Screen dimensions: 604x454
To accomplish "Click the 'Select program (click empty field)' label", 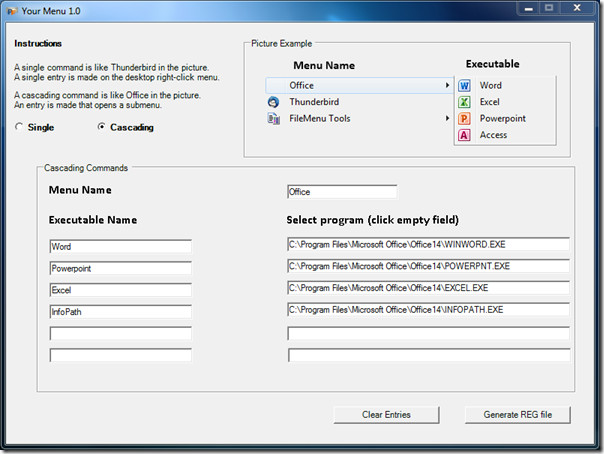I will tap(372, 220).
